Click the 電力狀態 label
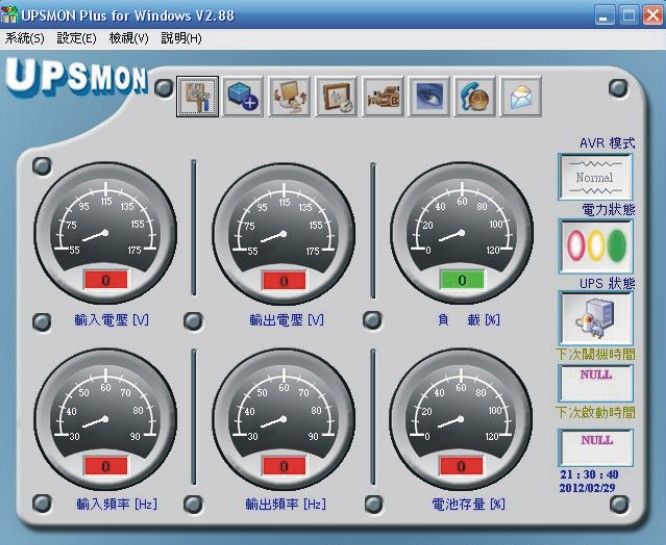Image resolution: width=666 pixels, height=545 pixels. [608, 209]
